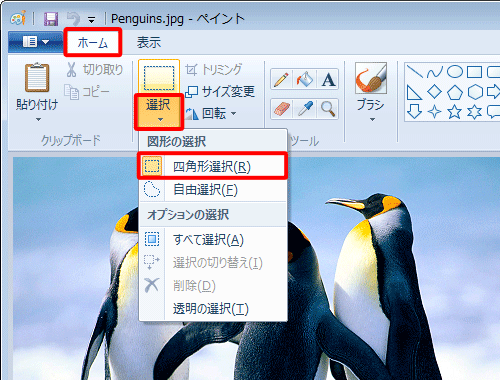Click the トリミング crop button
The image size is (500, 380).
coord(214,70)
